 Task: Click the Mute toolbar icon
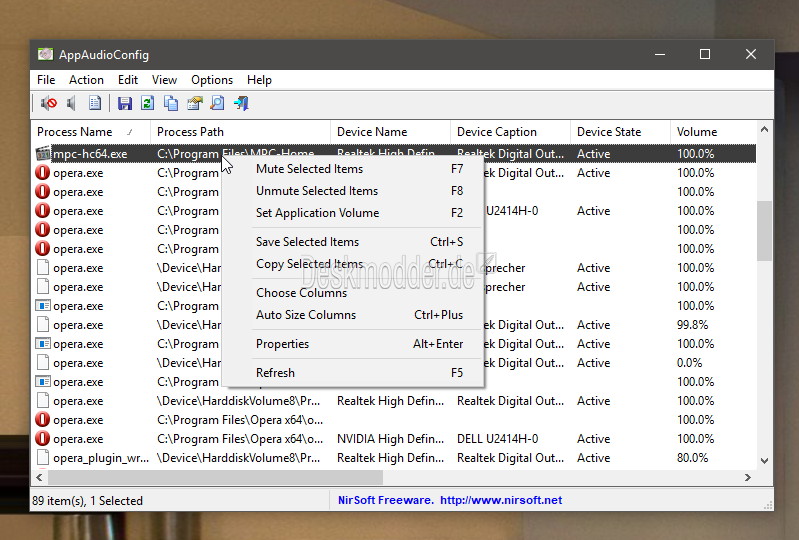(49, 103)
